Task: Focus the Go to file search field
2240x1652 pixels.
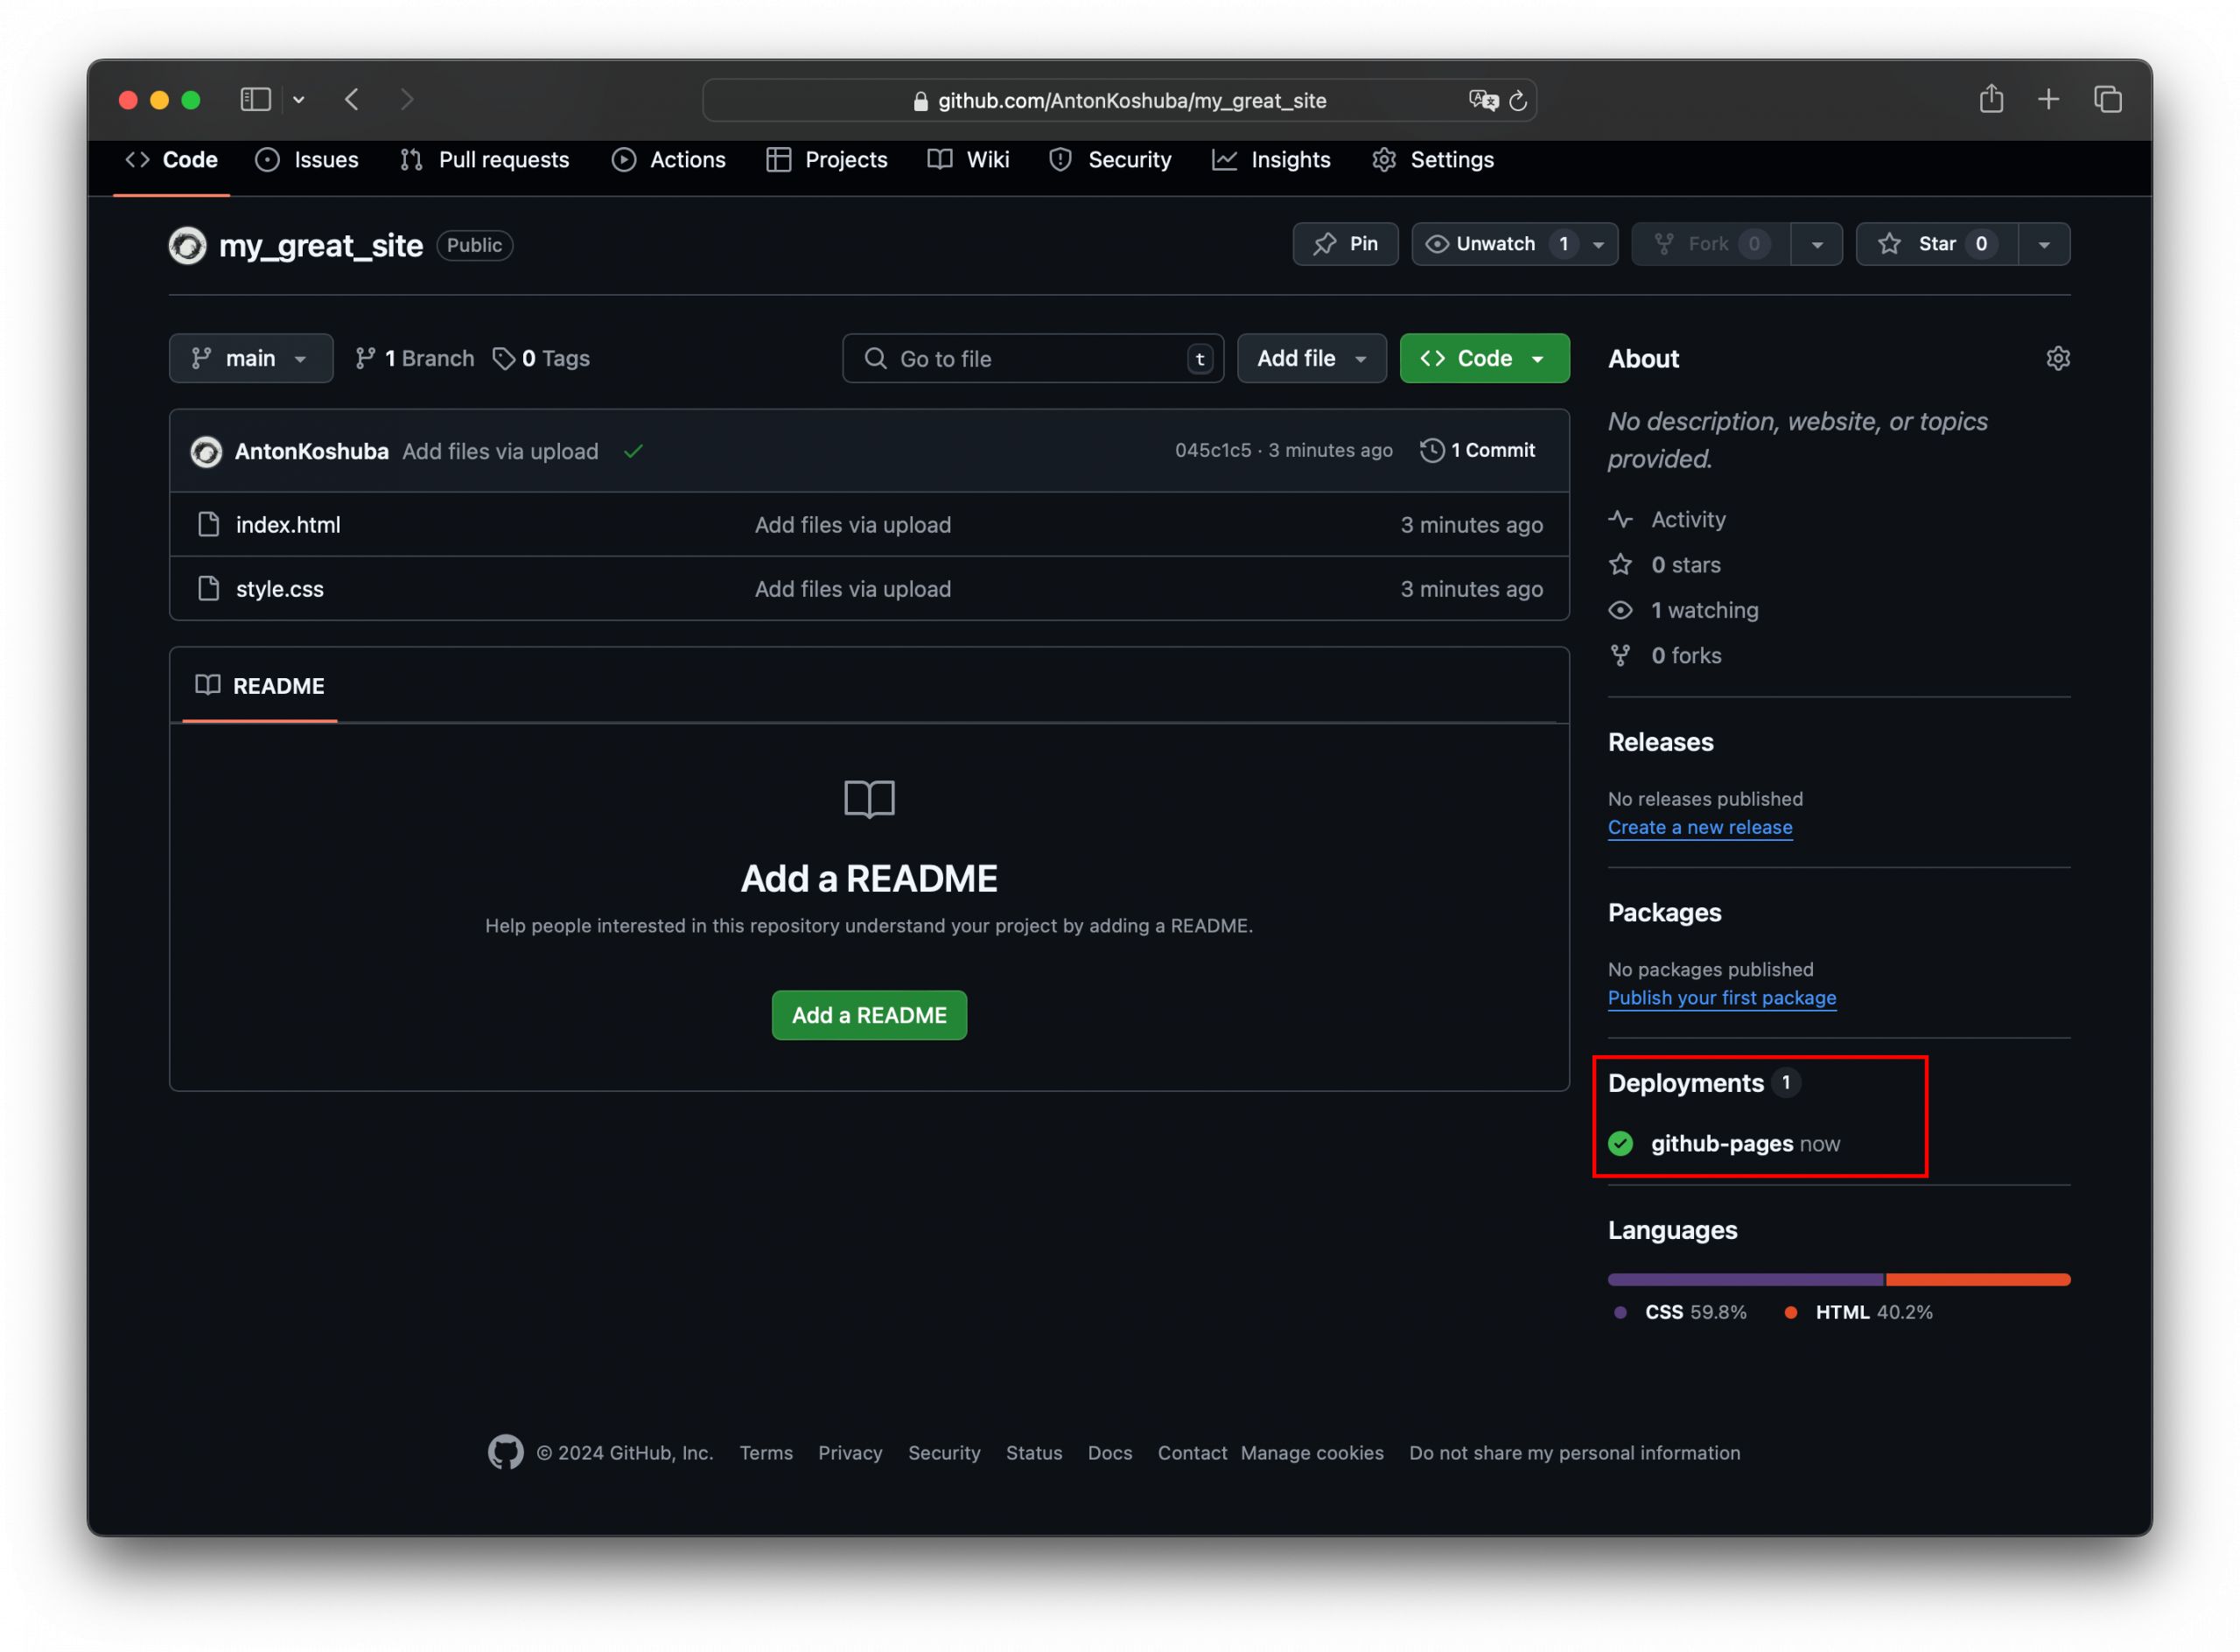Action: coord(1032,359)
